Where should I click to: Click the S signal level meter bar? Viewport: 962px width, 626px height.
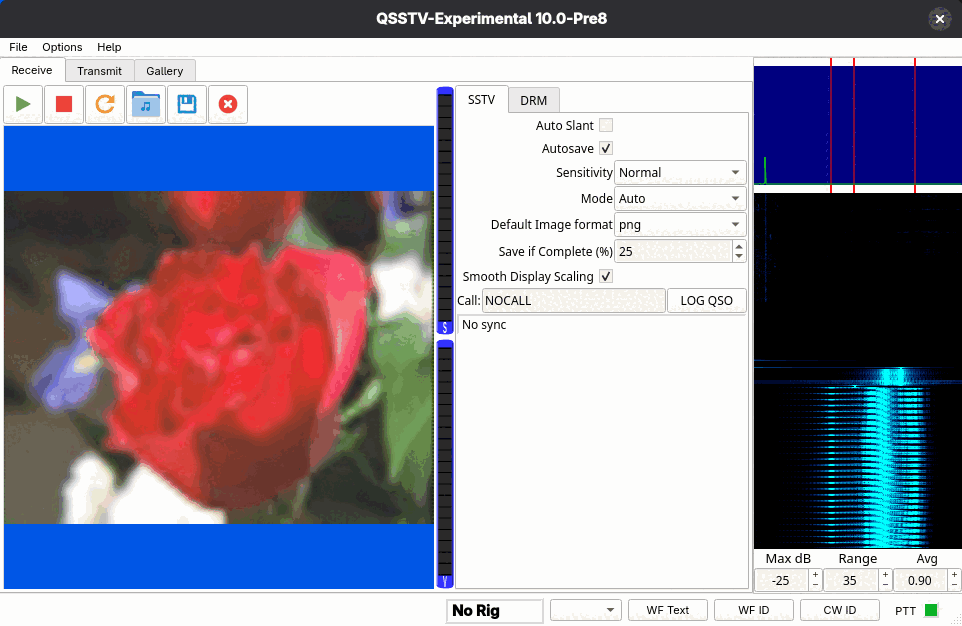click(445, 211)
